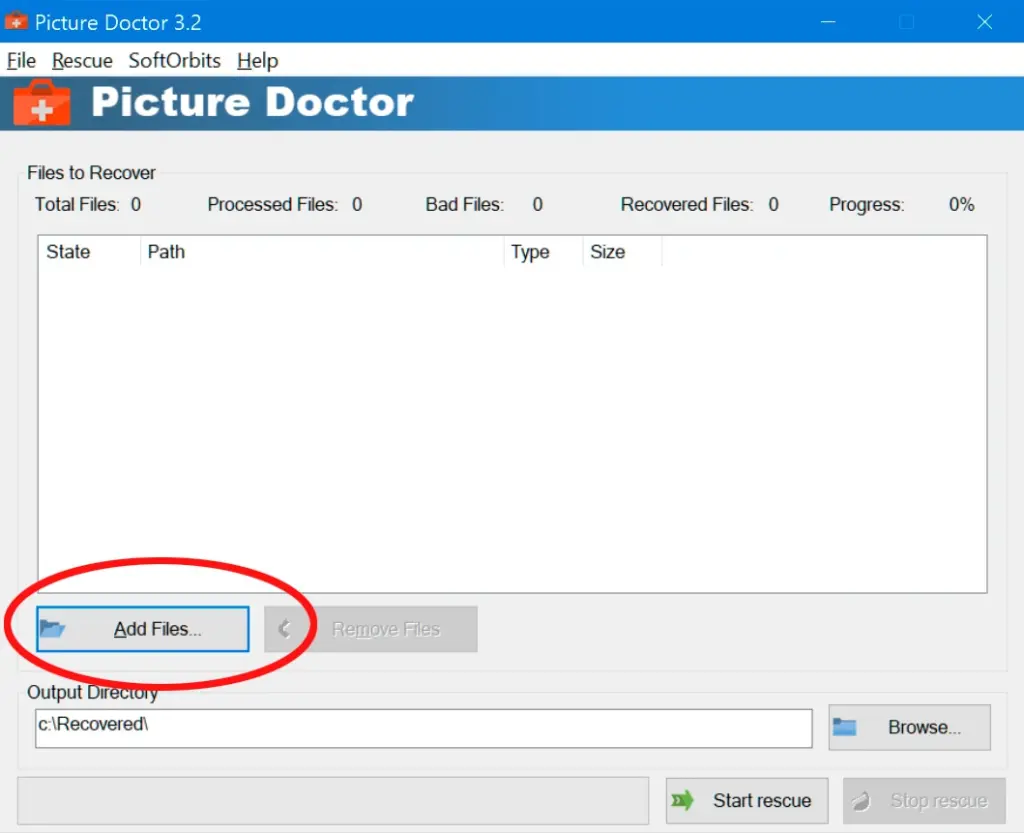Open the File menu
The image size is (1024, 833).
coord(21,61)
